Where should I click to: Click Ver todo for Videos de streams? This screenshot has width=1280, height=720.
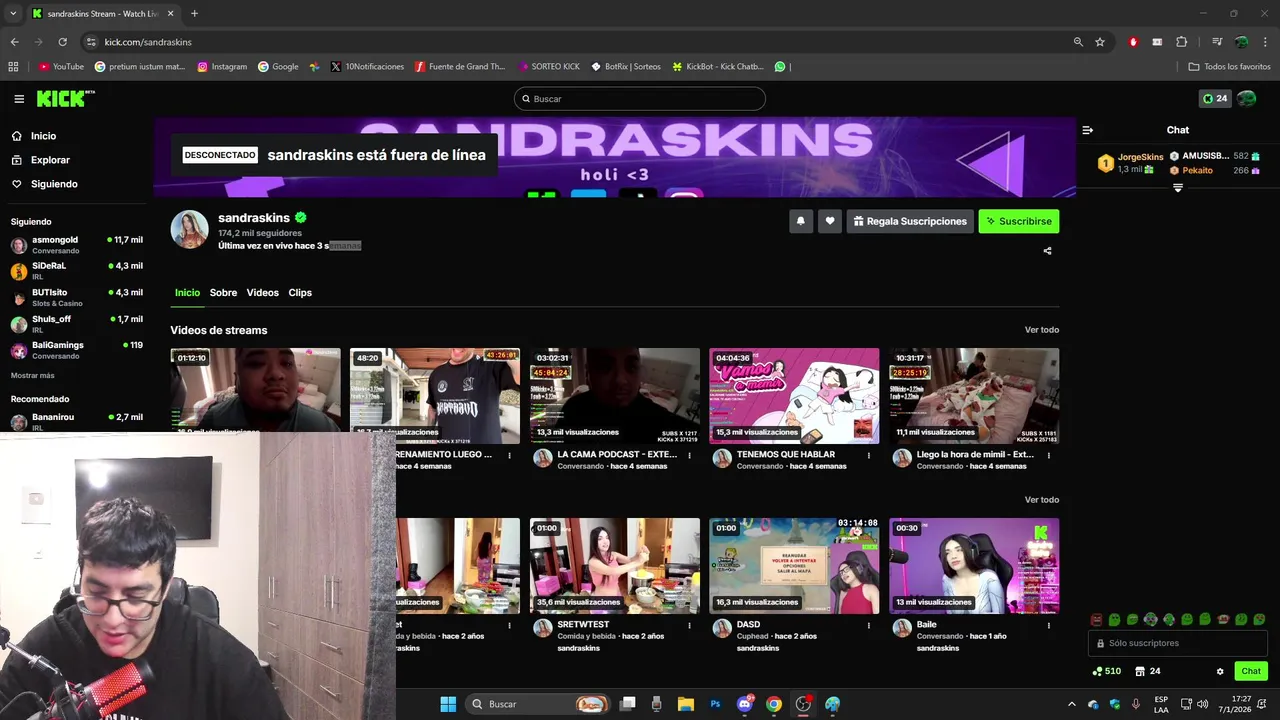(1041, 330)
